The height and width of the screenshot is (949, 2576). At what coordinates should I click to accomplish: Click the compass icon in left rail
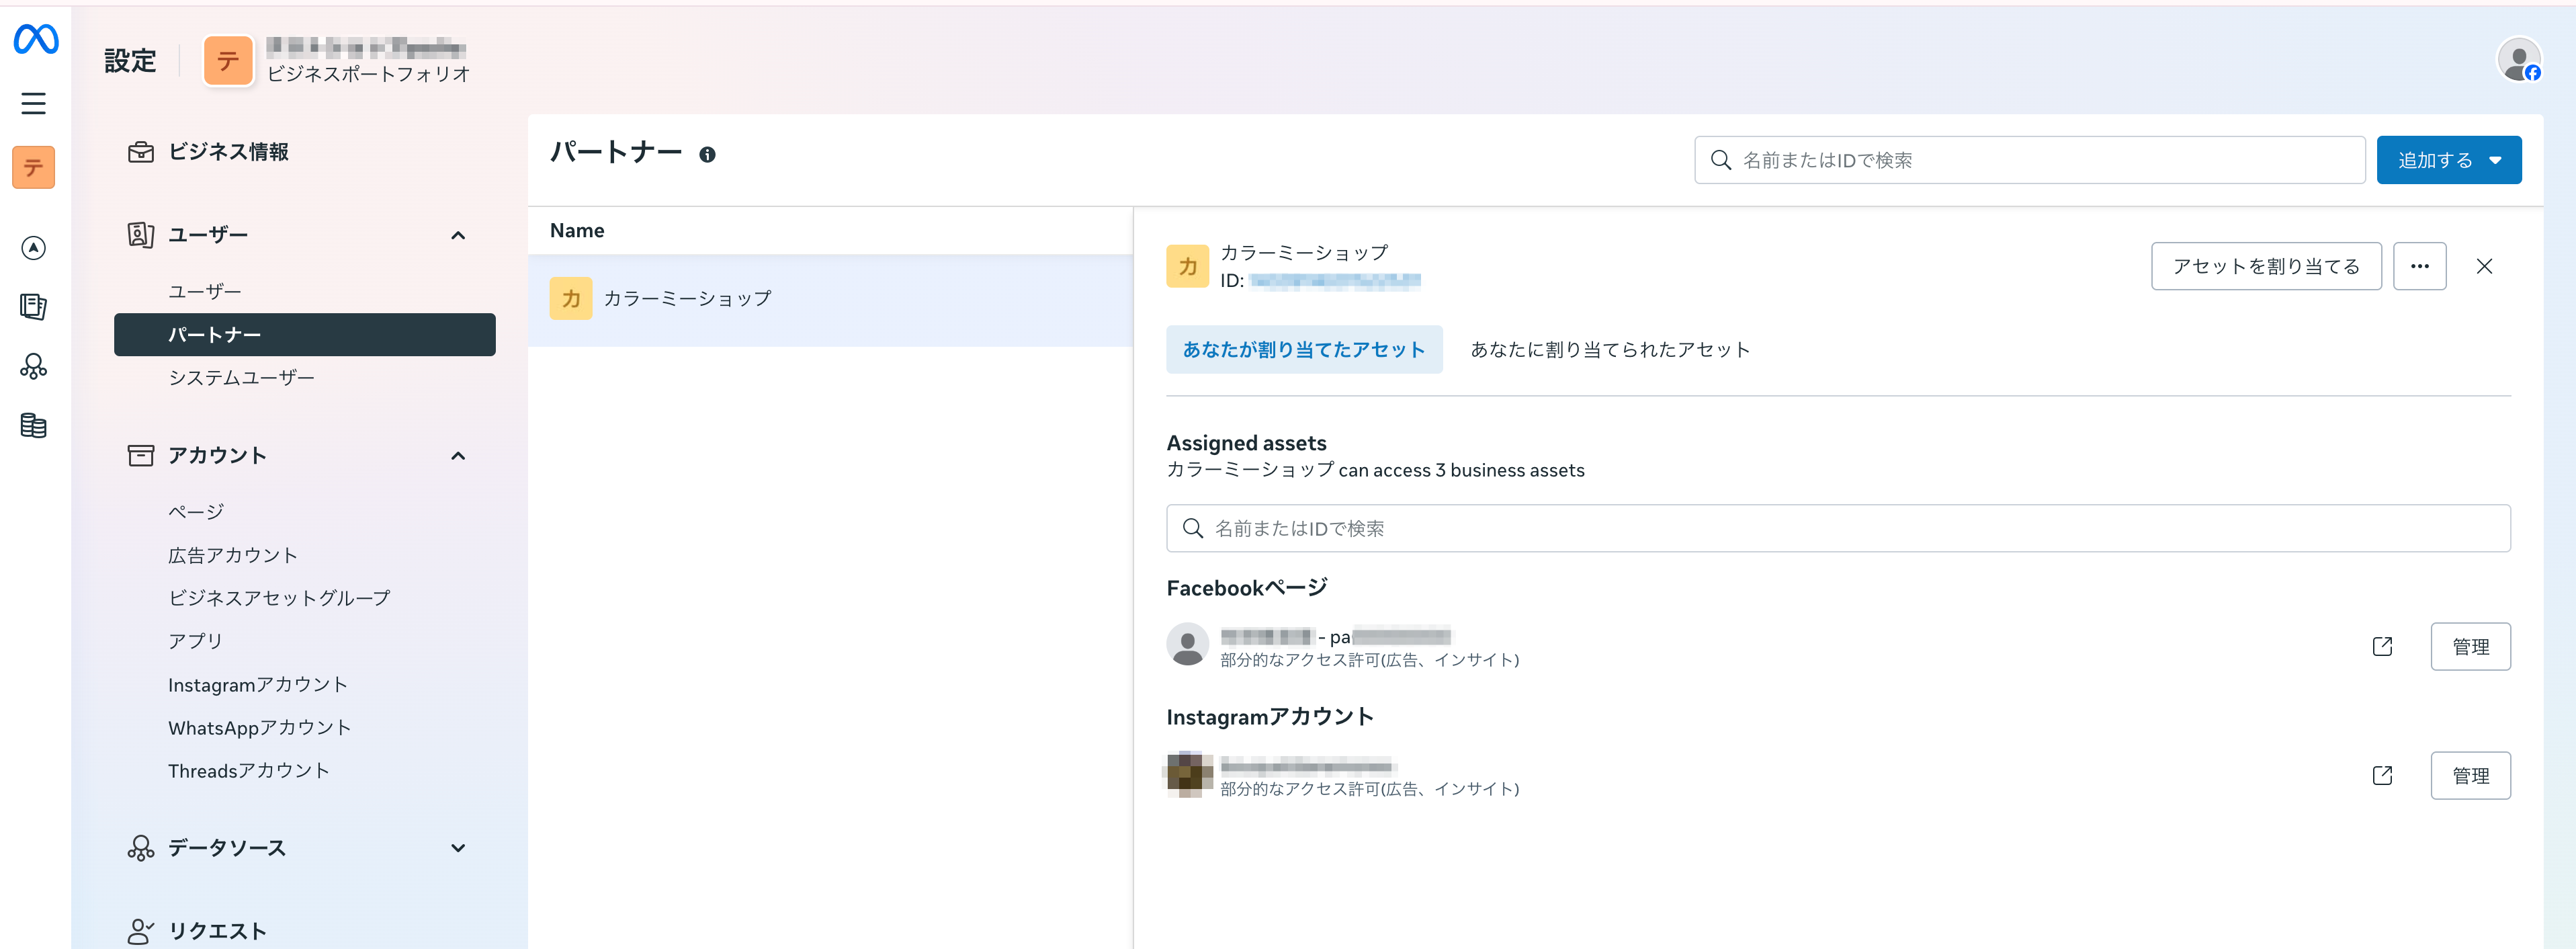[x=34, y=248]
